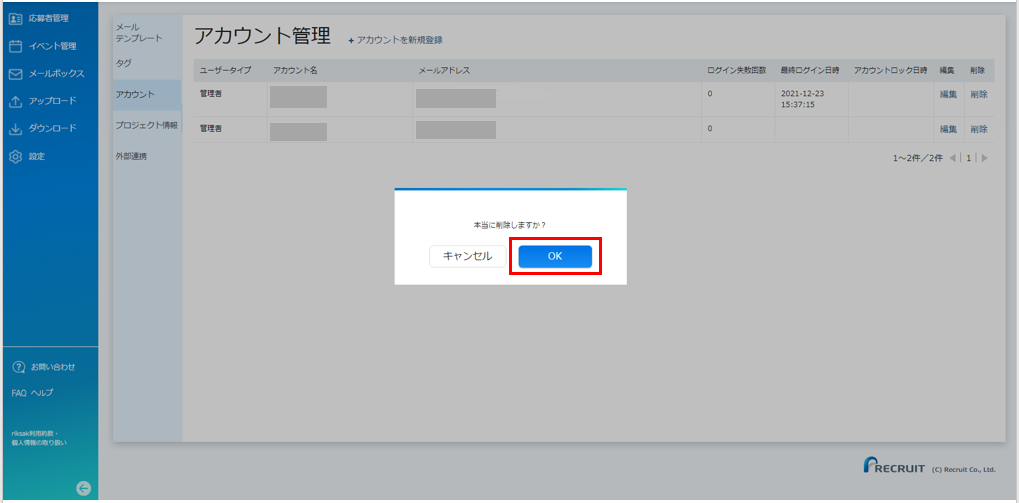This screenshot has height=503, width=1019.
Task: Open the お問い合わせ link
Action: point(53,367)
